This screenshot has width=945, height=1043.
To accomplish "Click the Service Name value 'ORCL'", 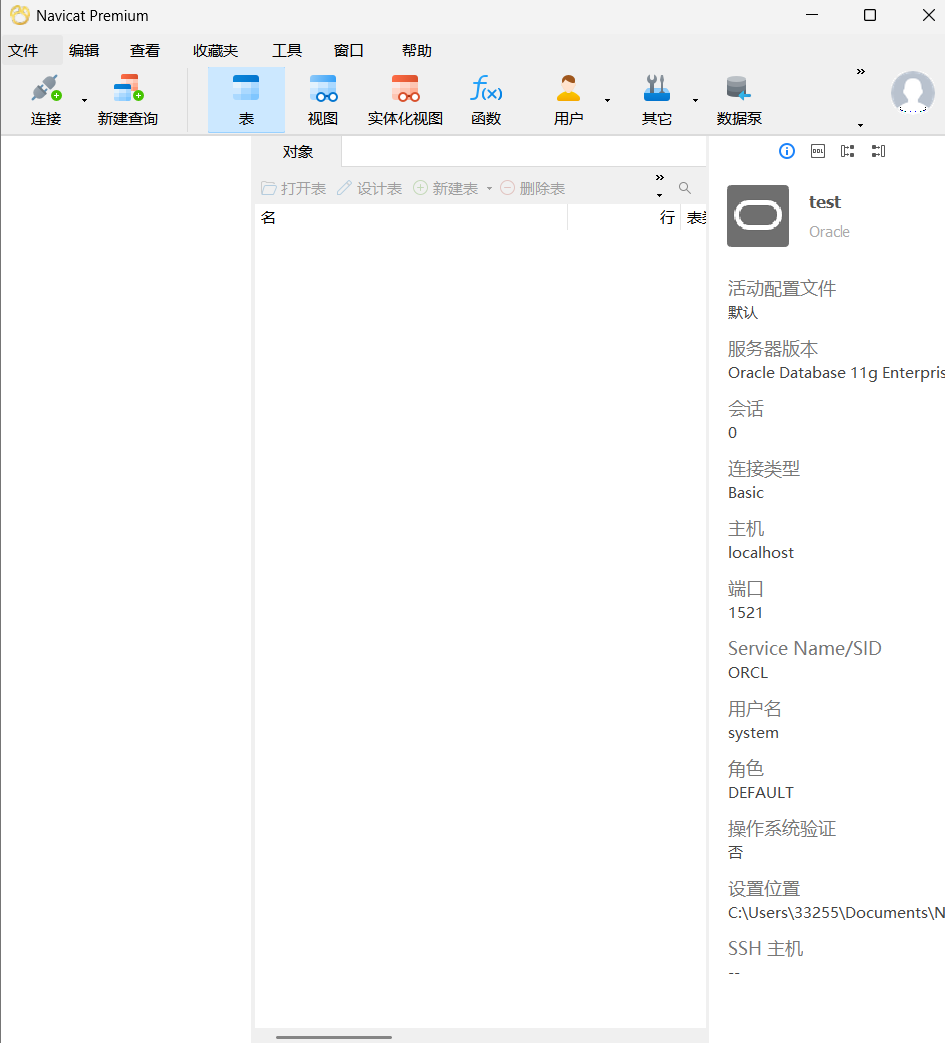I will coord(748,672).
